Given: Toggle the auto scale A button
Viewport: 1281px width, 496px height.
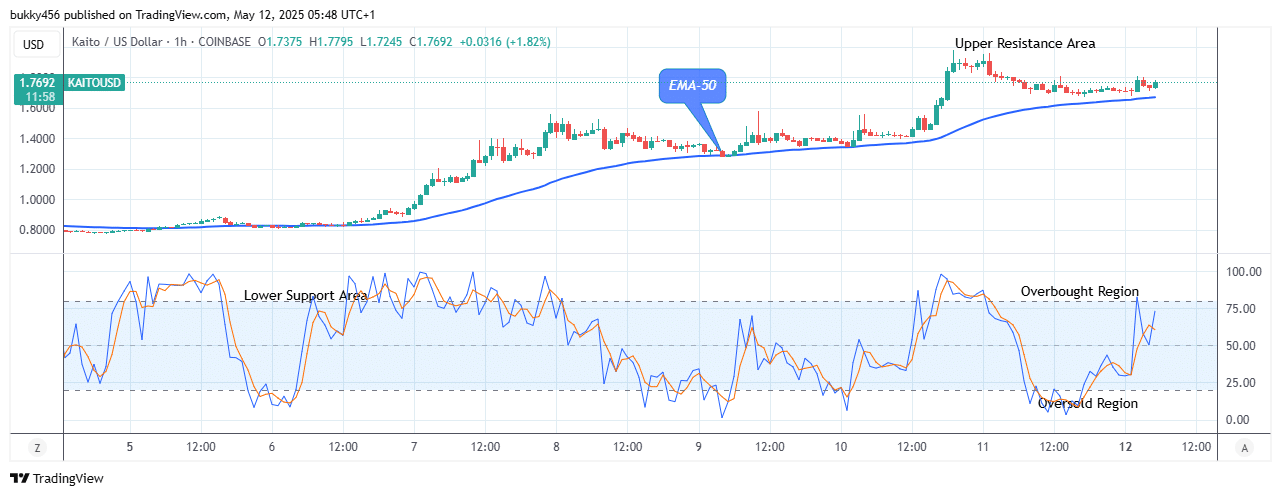Looking at the screenshot, I should pyautogui.click(x=1244, y=448).
